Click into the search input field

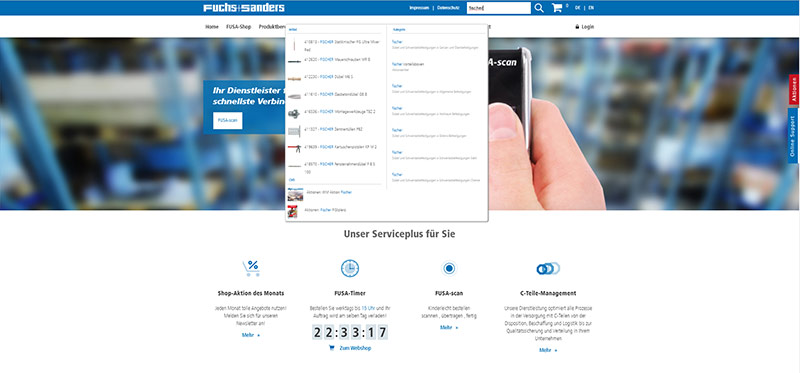click(x=498, y=8)
